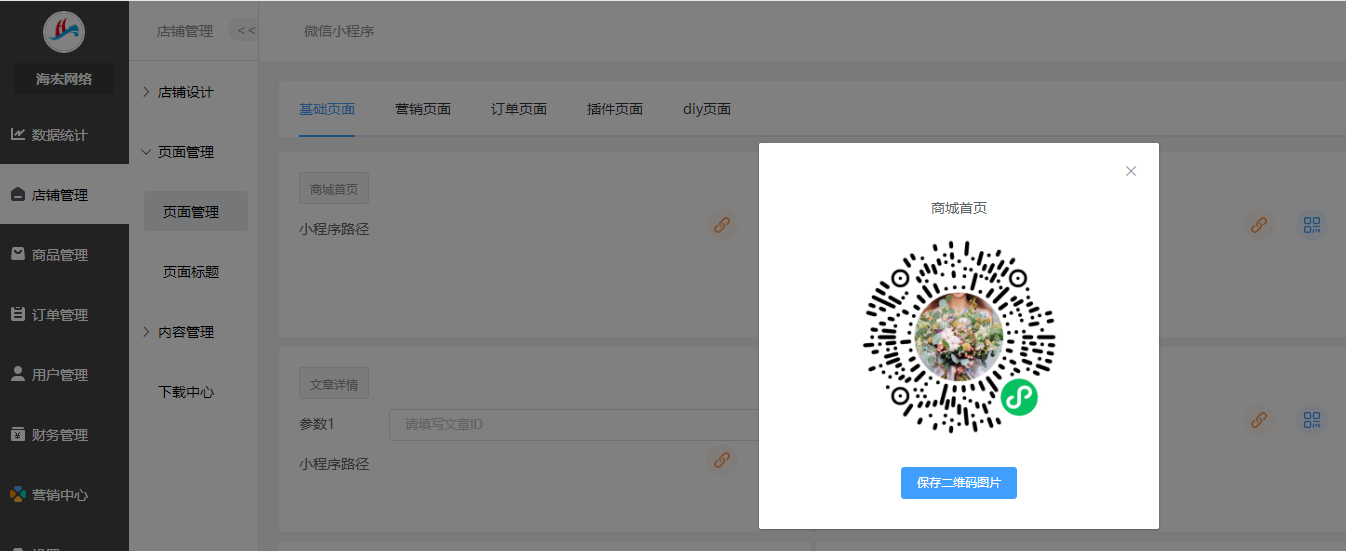Viewport: 1346px width, 551px height.
Task: Expand 内容管理 chevron
Action: [x=146, y=332]
